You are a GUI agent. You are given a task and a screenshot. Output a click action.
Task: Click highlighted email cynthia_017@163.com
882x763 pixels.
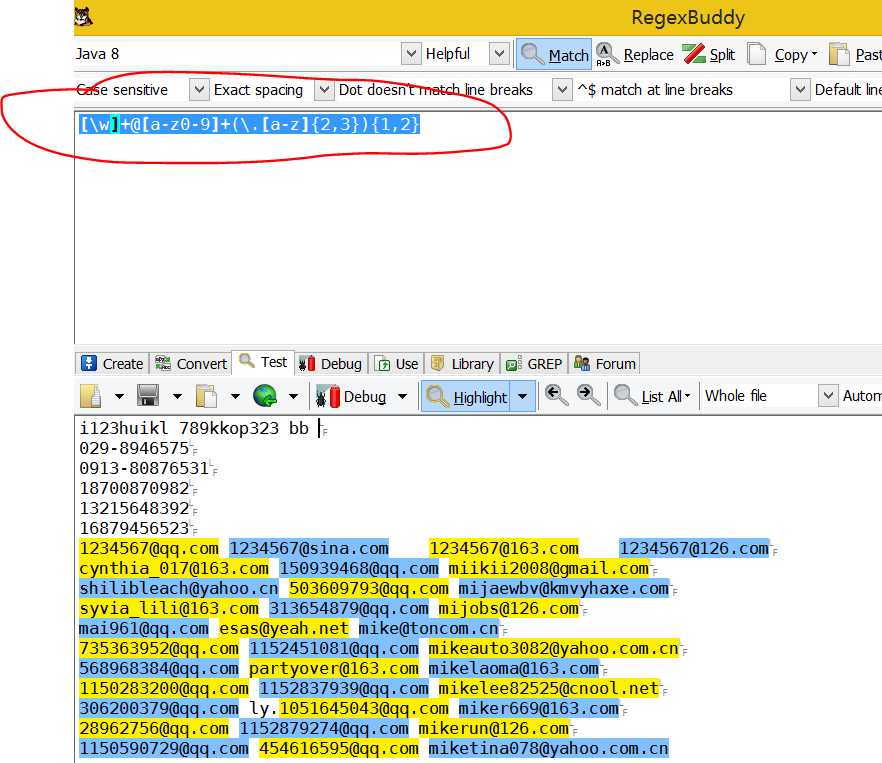point(174,568)
